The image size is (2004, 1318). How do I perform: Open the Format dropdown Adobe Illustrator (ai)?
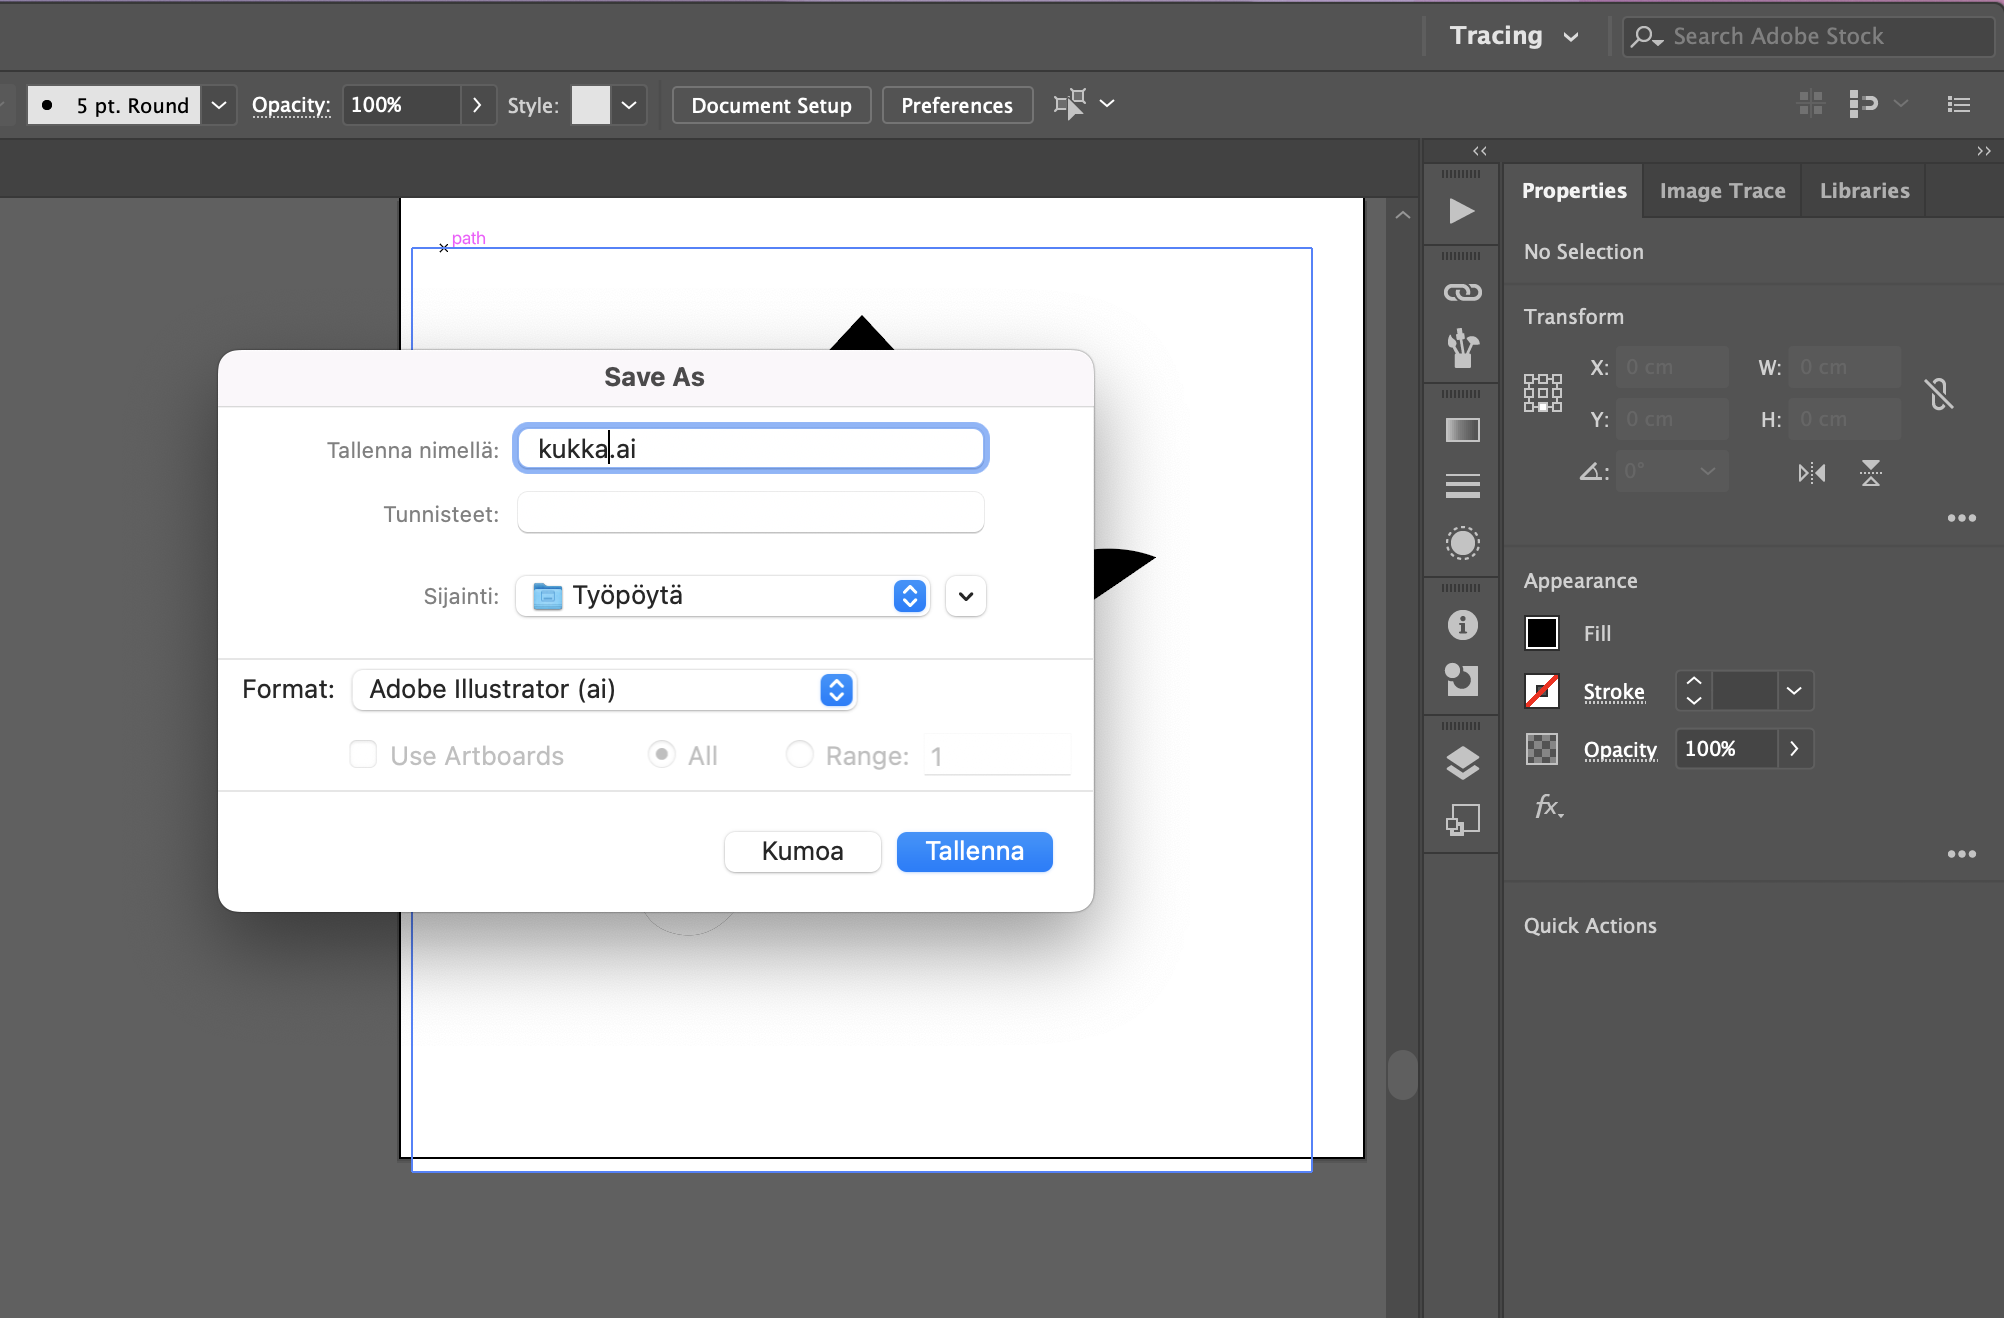[x=604, y=689]
